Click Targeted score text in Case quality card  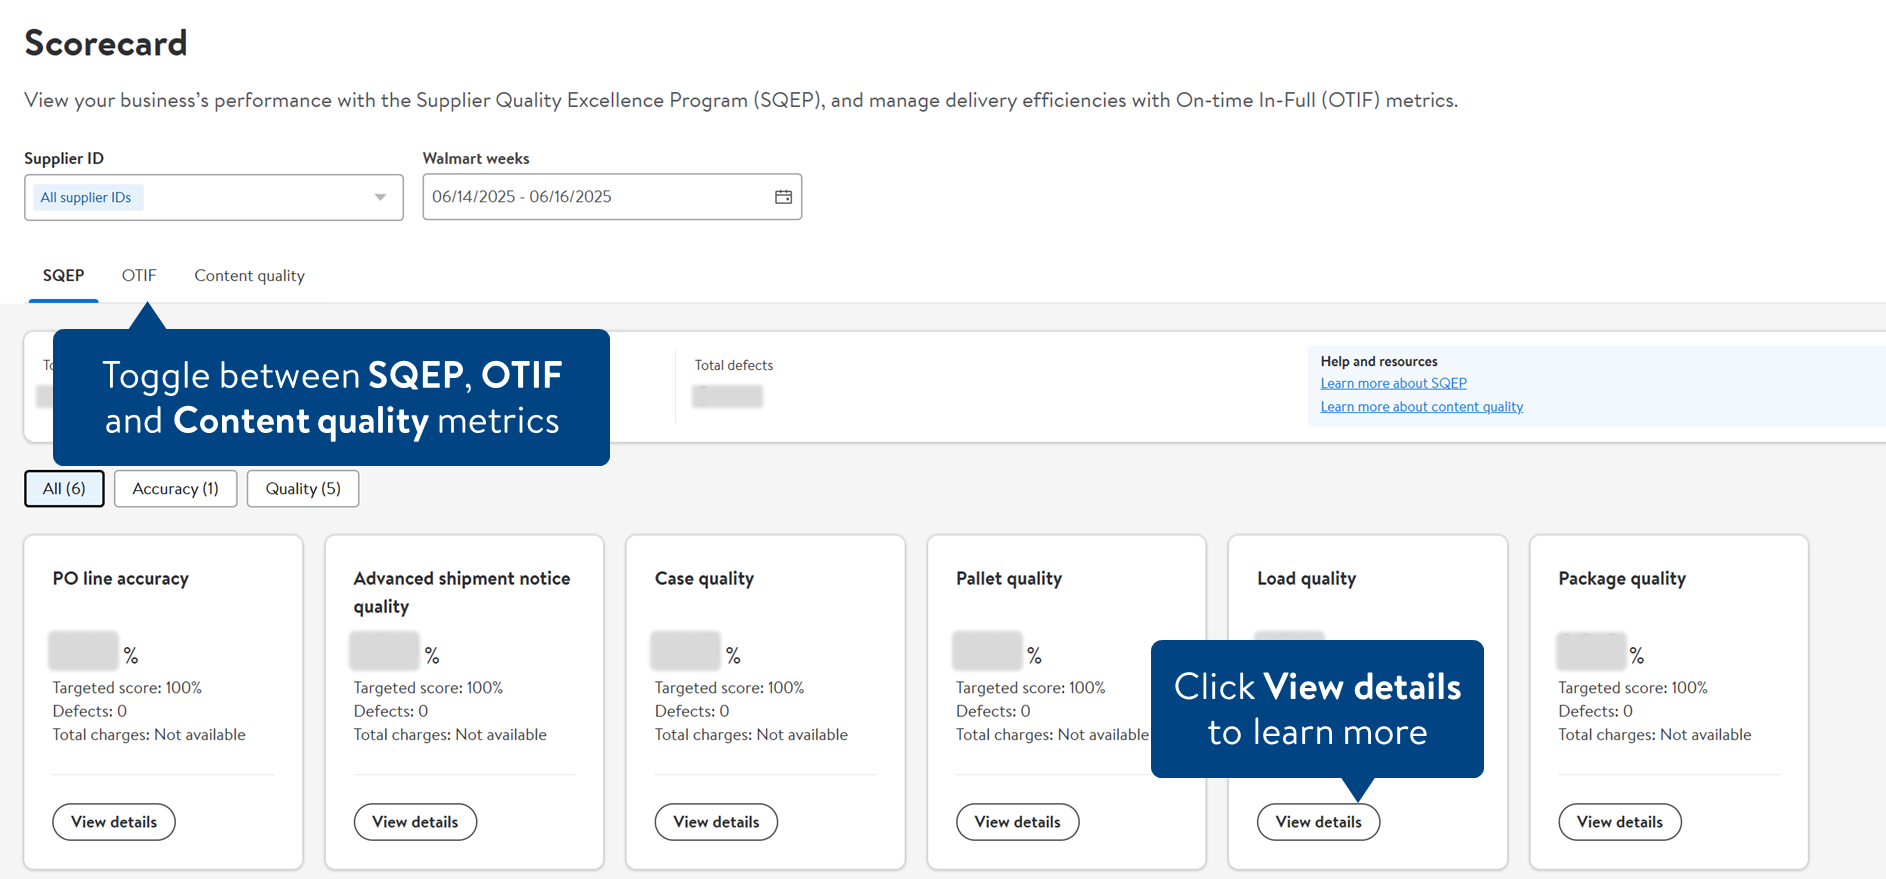click(x=729, y=688)
